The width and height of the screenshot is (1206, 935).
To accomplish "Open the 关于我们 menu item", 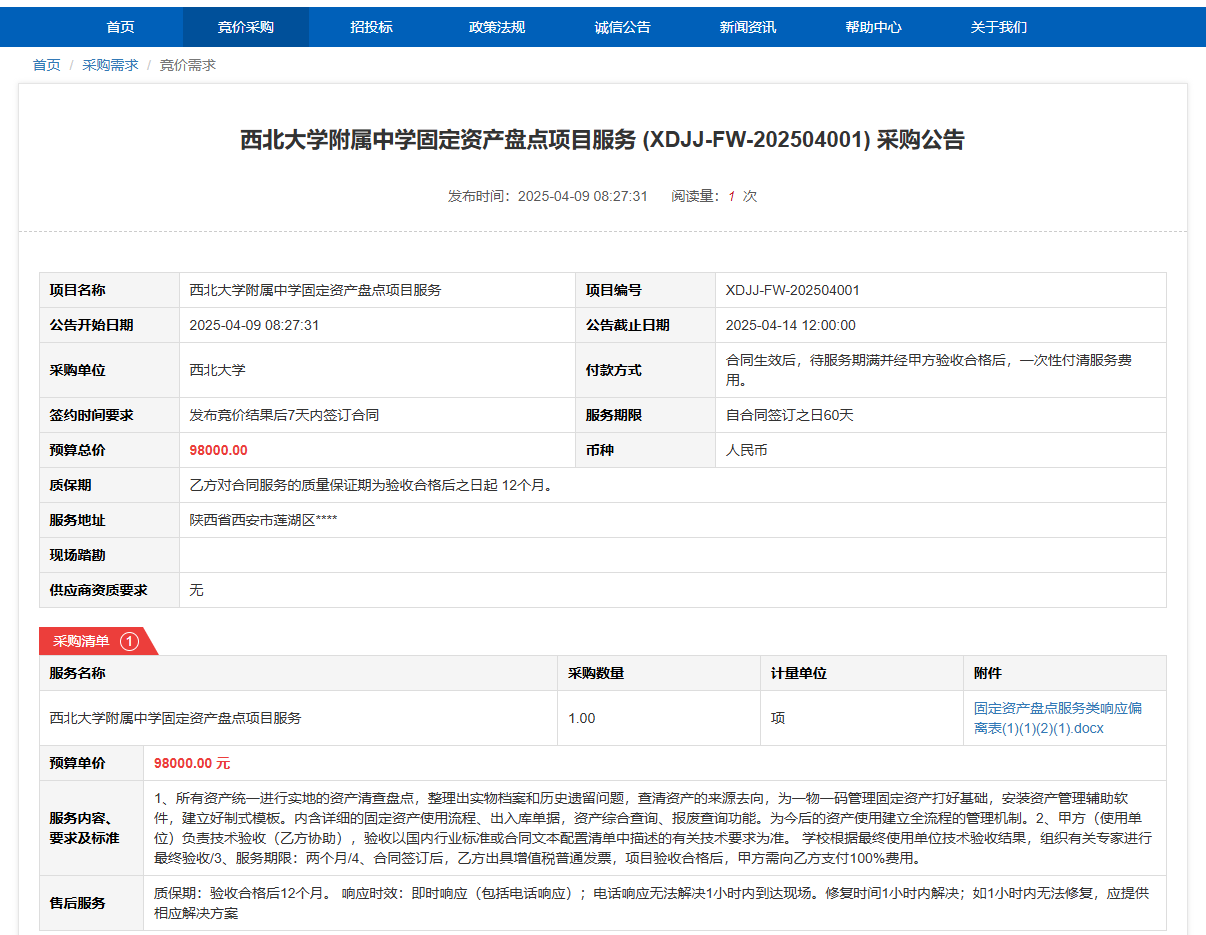I will pos(998,27).
